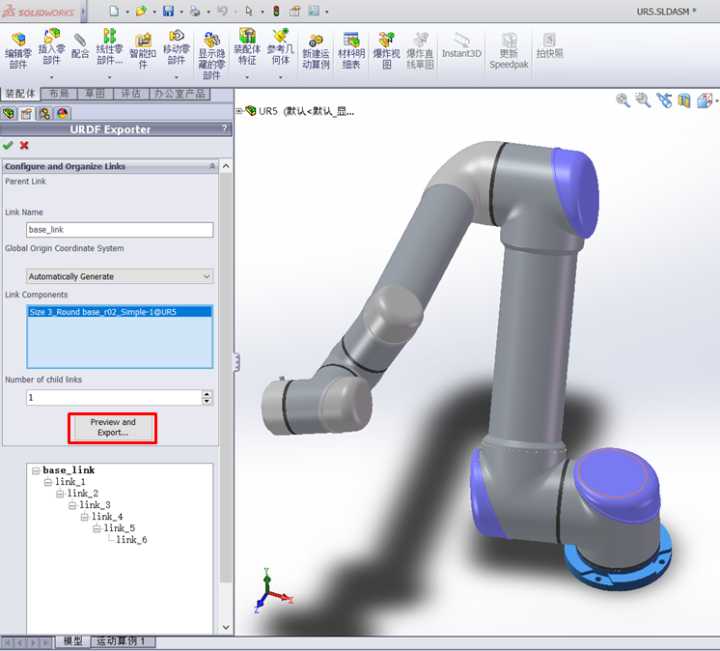
Task: Save the assembly with the floppy icon
Action: [168, 11]
